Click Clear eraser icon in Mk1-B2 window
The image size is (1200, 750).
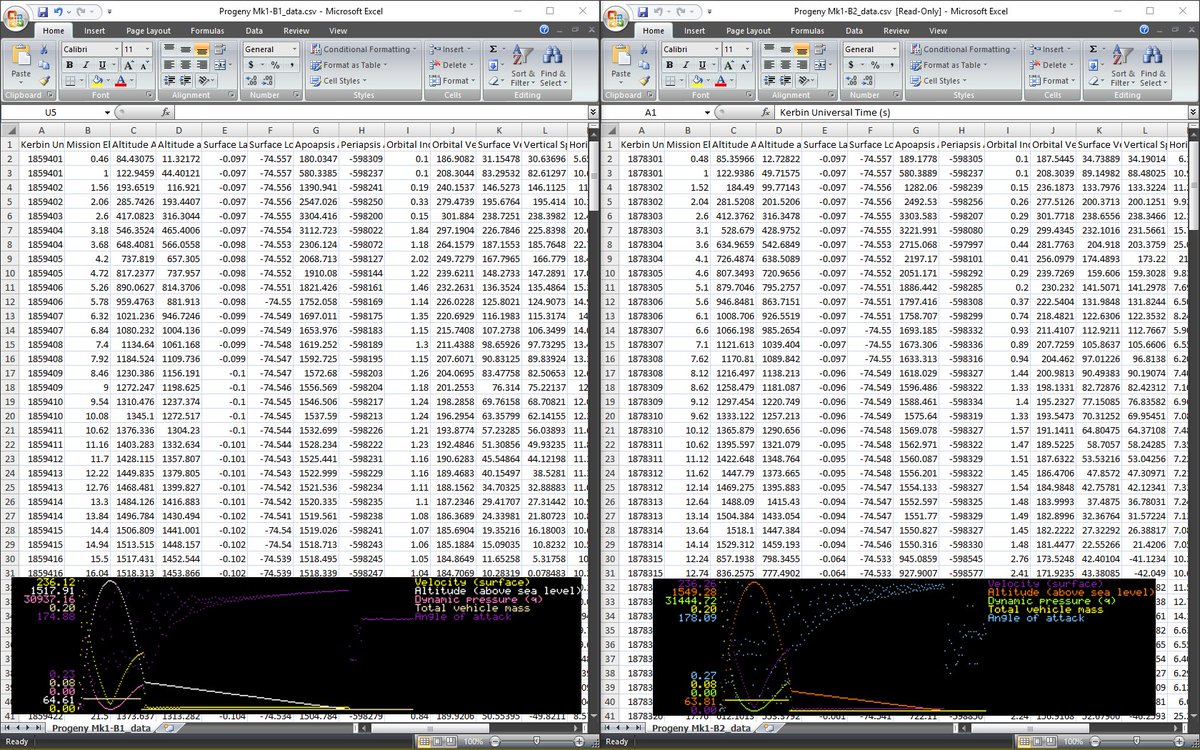click(1094, 80)
